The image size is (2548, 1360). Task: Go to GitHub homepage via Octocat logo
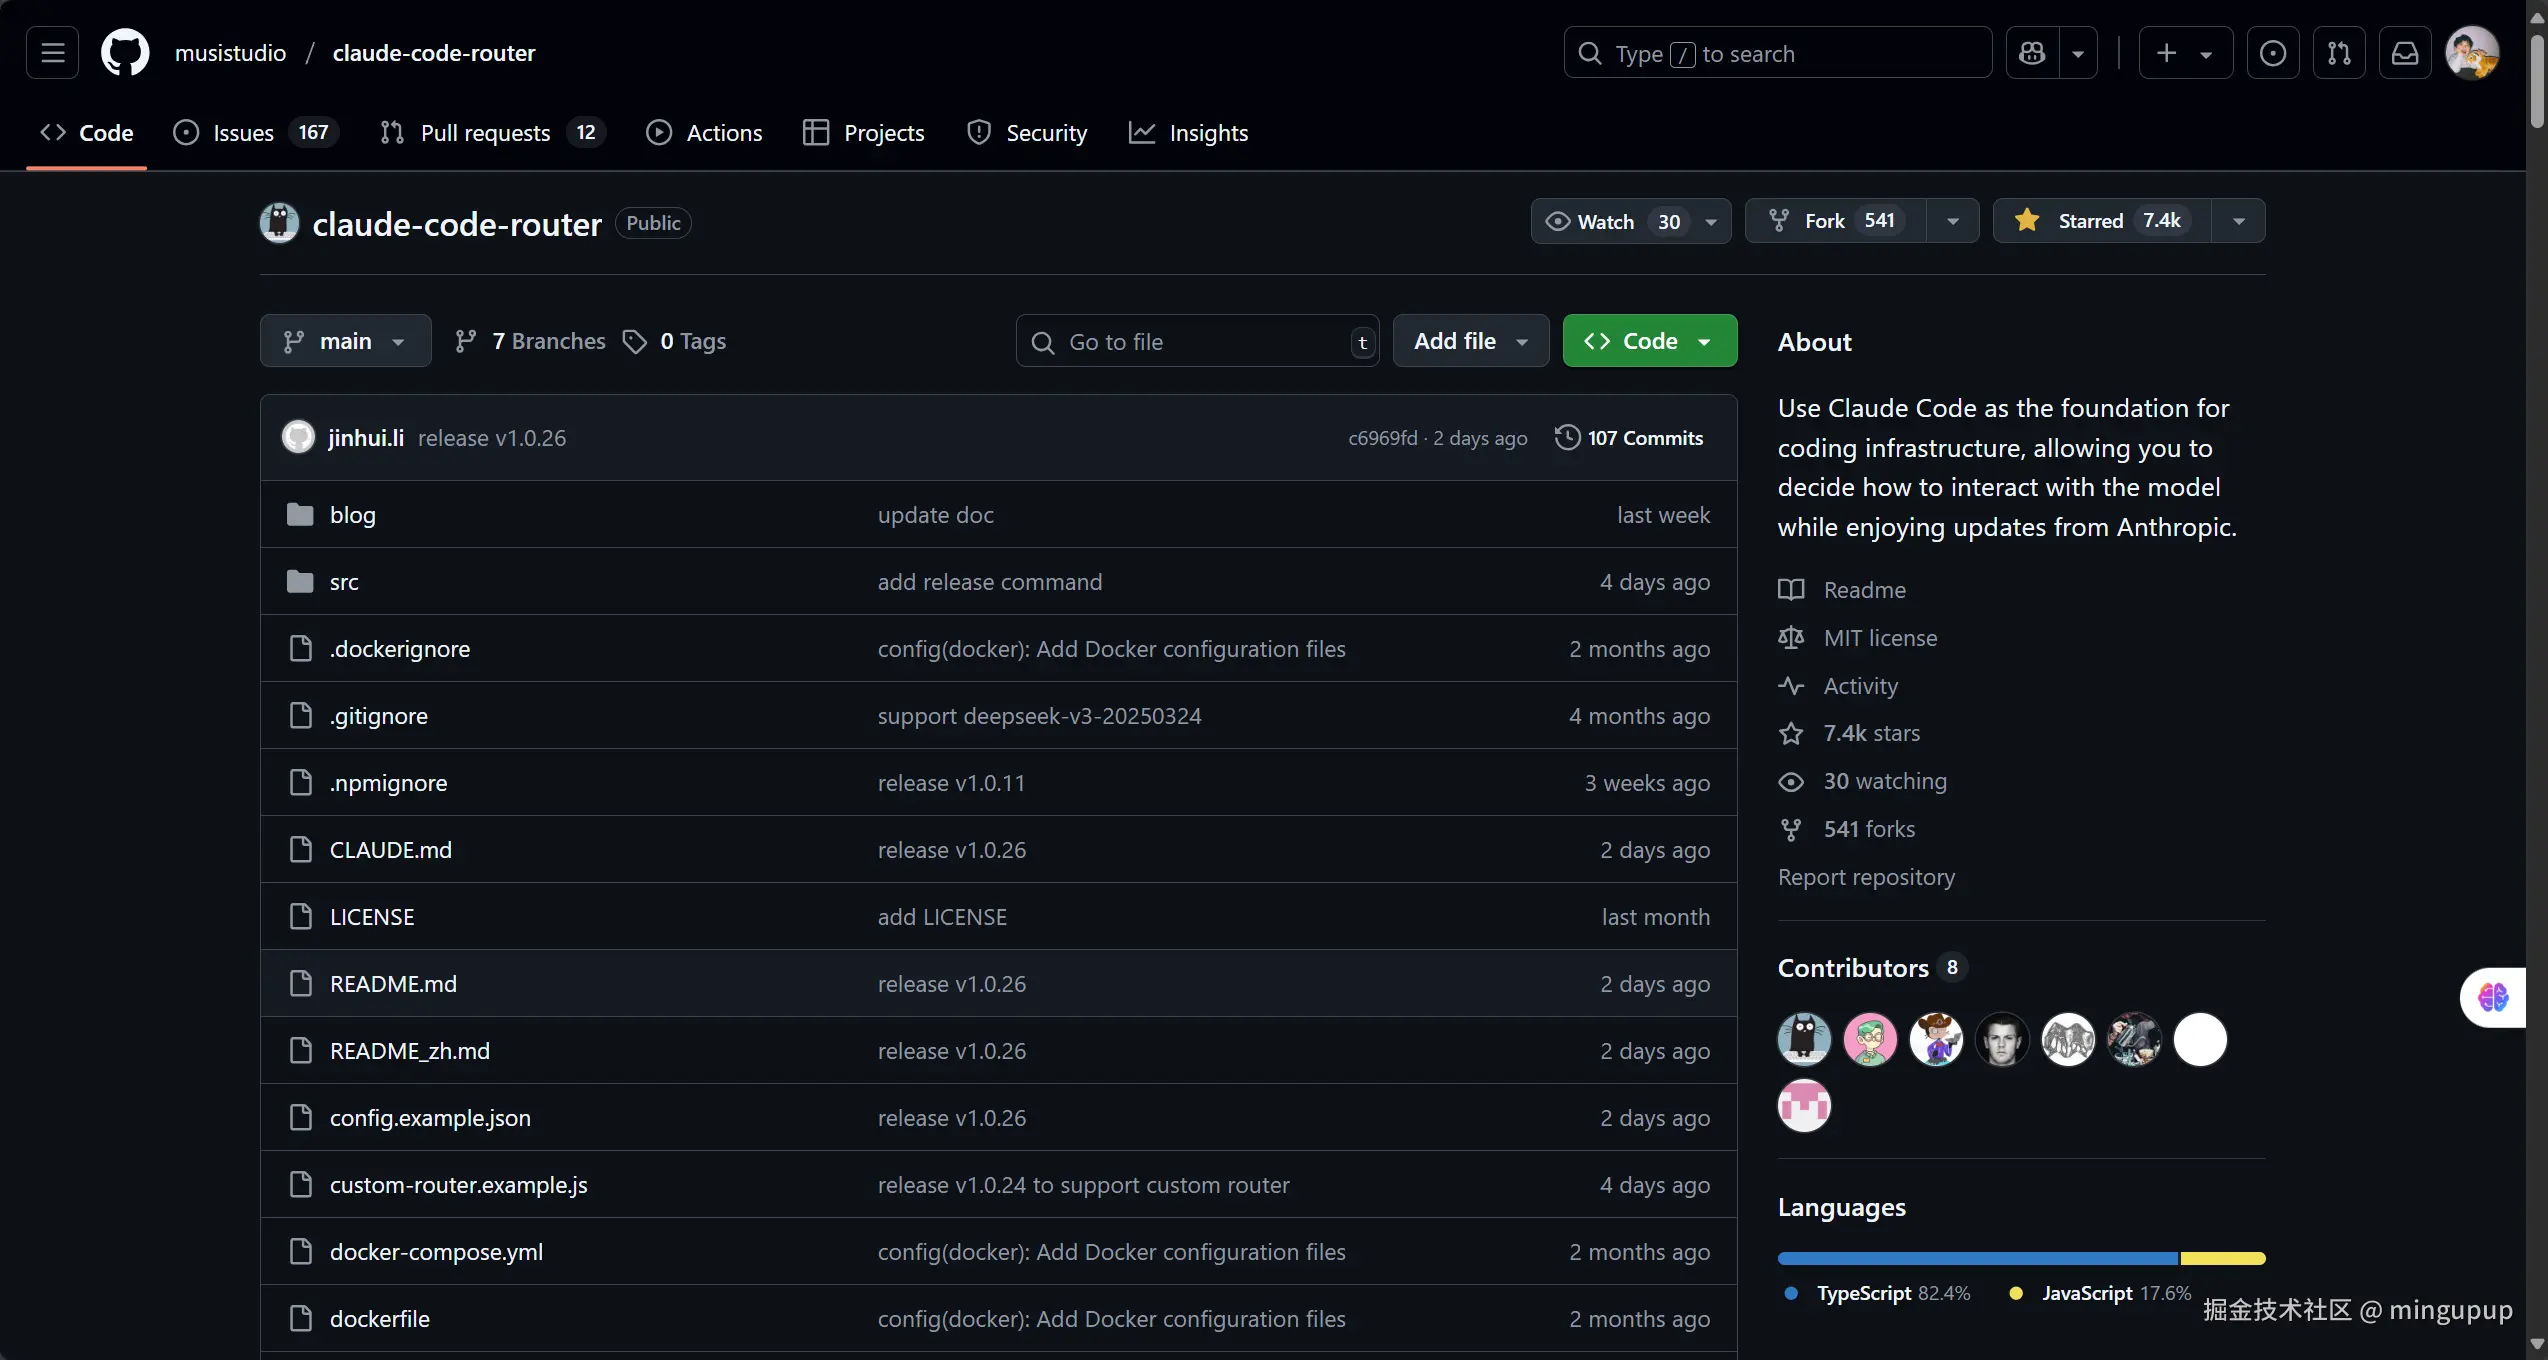click(125, 52)
